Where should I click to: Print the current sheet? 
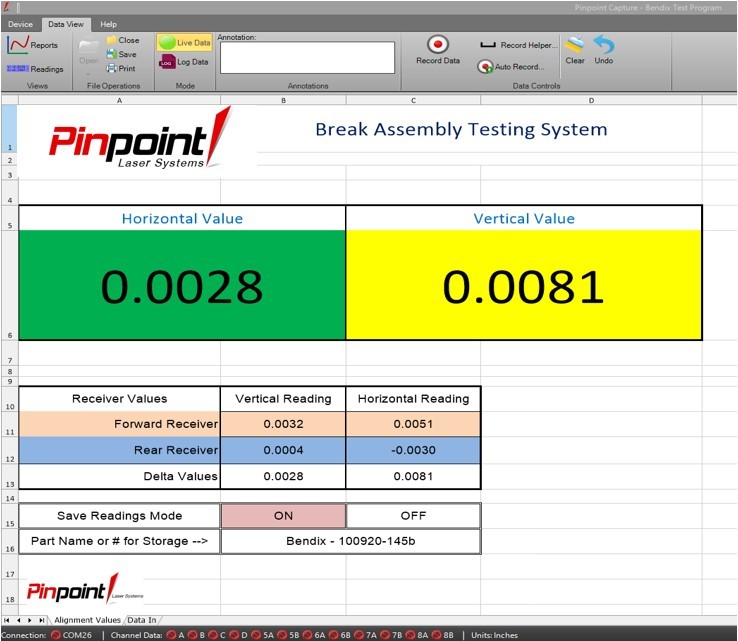tap(121, 68)
